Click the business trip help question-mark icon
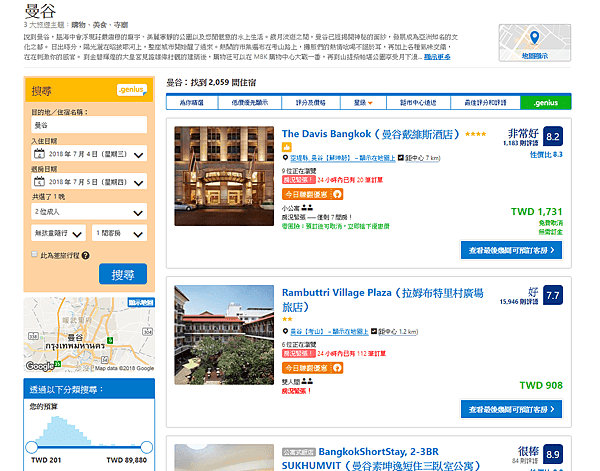The image size is (600, 471). (86, 255)
